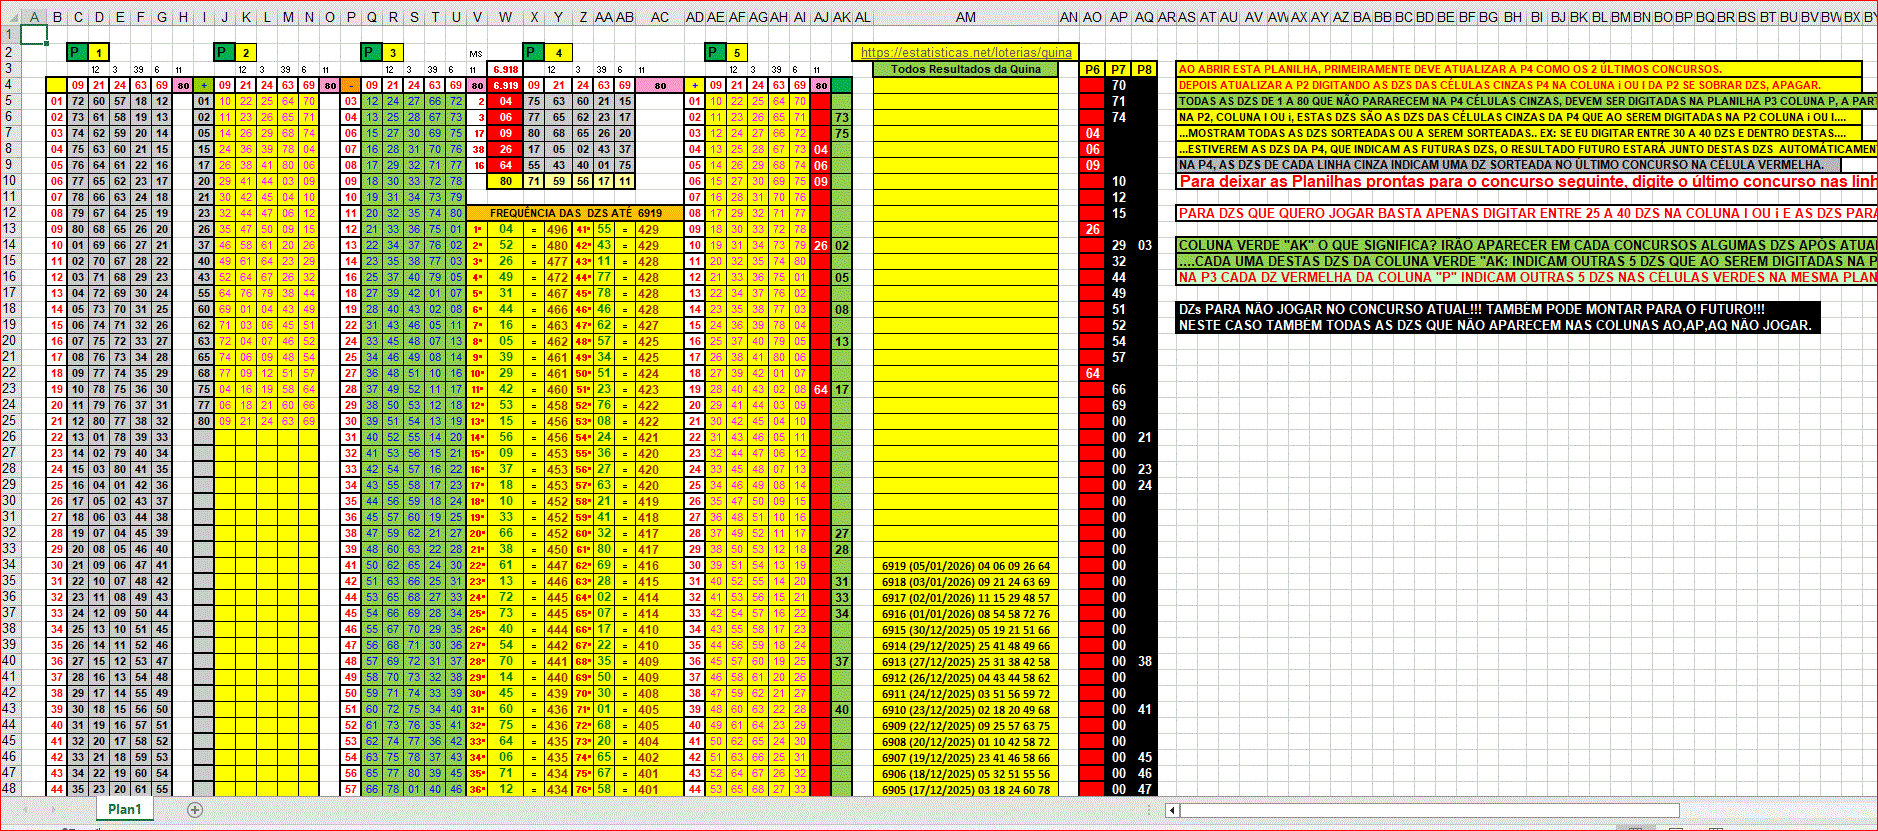Screen dimensions: 1878x831
Task: Select the Todos Resultados da Quina header cell
Action: 965,69
